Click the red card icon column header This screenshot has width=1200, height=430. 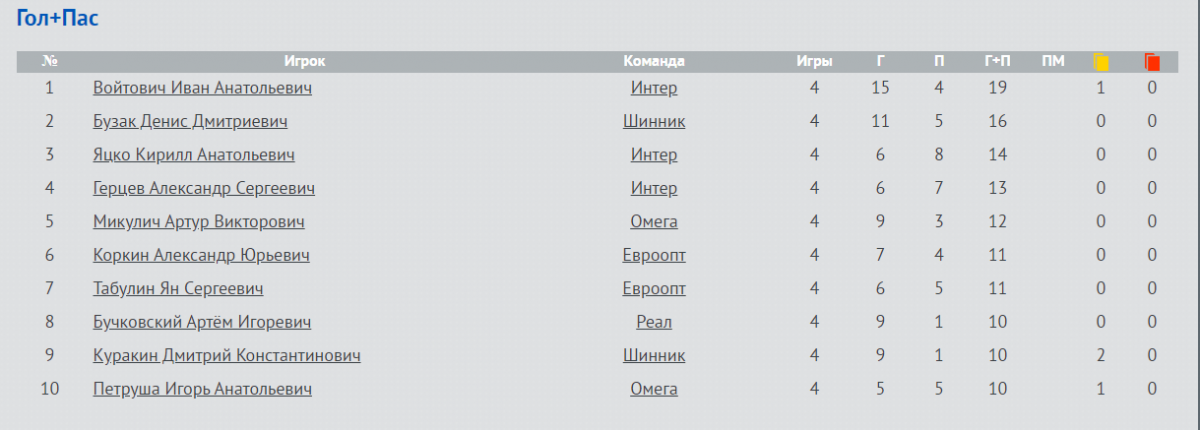coord(1152,62)
